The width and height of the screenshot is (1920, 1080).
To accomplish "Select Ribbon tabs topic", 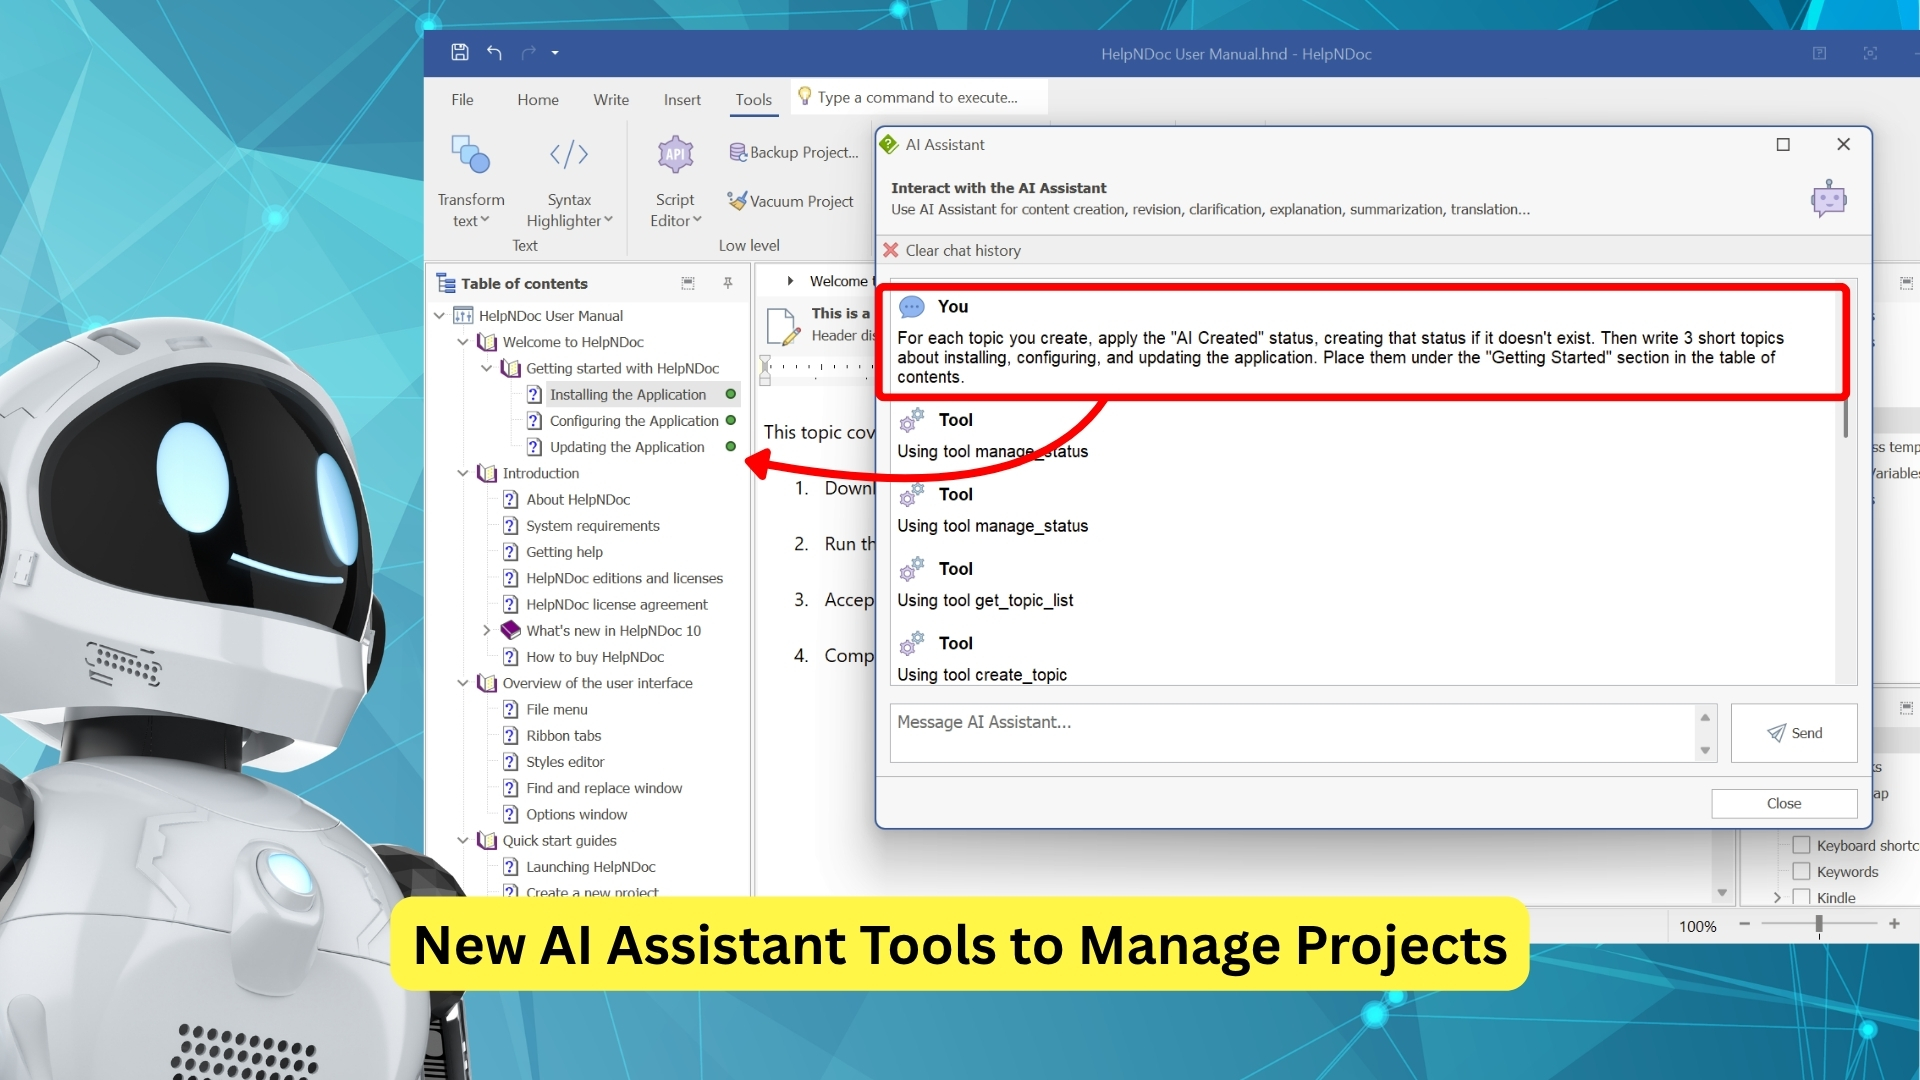I will [564, 736].
